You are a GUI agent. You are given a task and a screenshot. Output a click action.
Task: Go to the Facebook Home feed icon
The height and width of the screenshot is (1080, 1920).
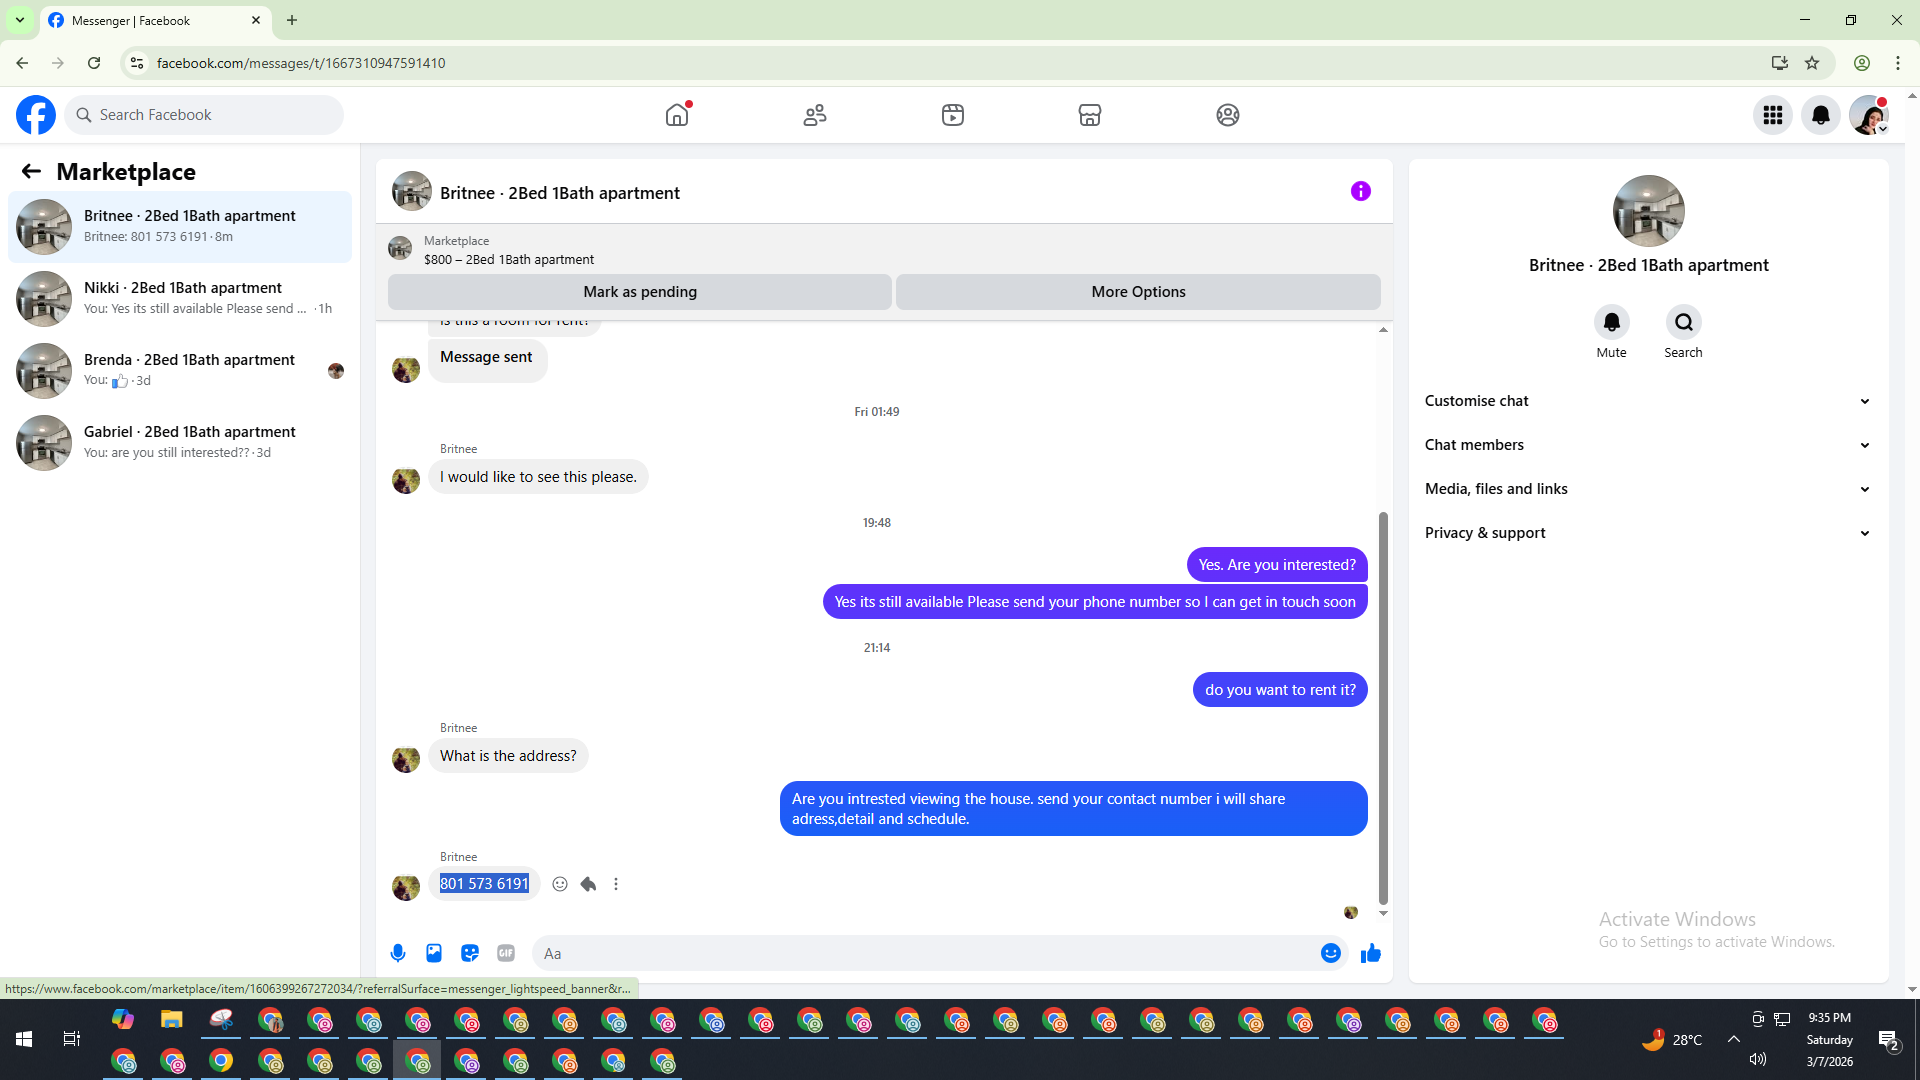point(677,115)
